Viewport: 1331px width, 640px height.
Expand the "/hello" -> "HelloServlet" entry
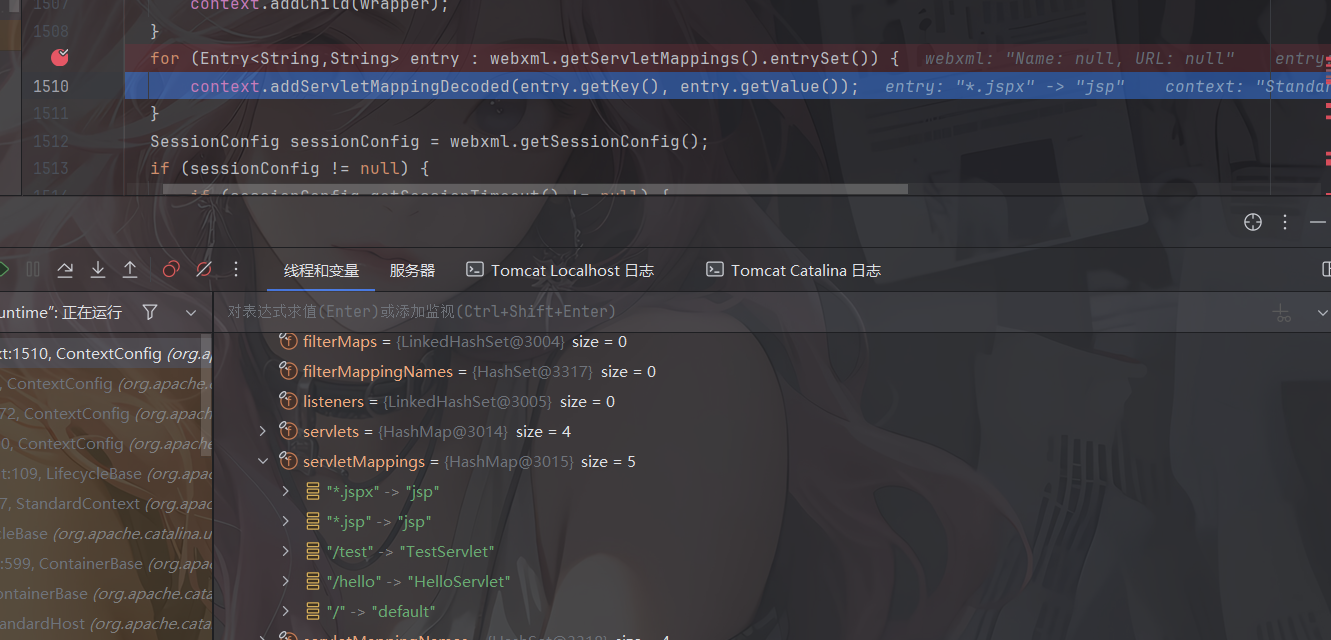(x=286, y=581)
